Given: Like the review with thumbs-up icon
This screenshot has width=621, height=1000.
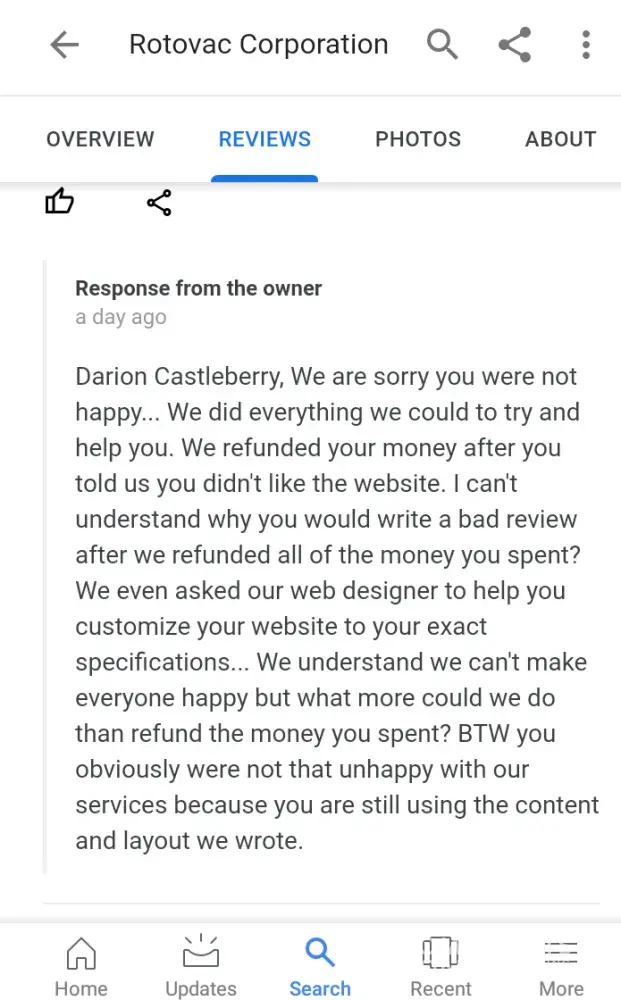Looking at the screenshot, I should 60,203.
